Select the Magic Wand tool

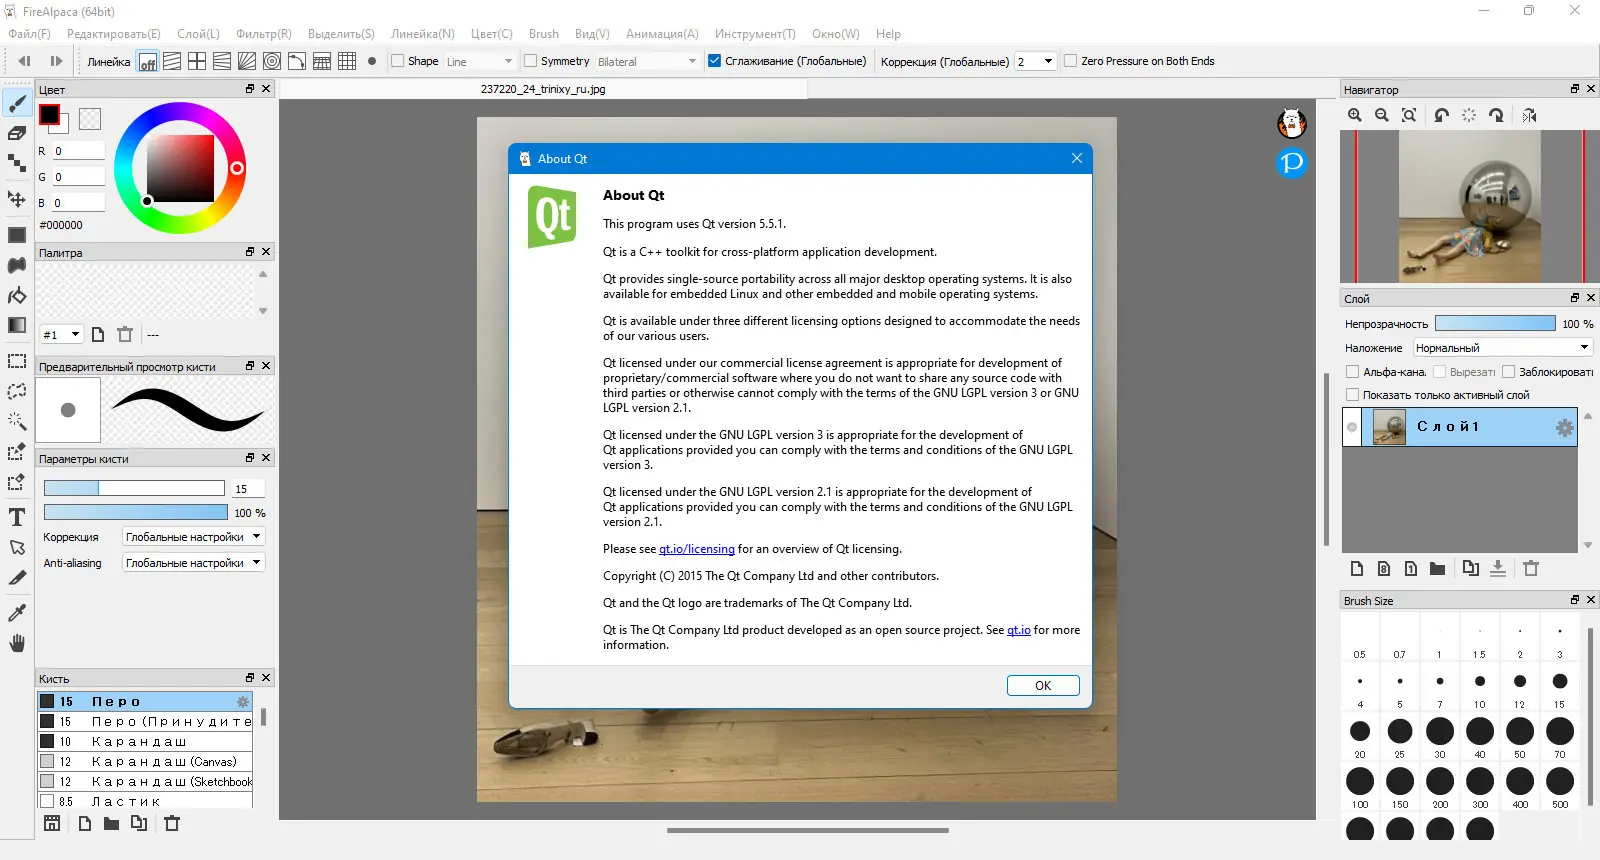click(17, 421)
